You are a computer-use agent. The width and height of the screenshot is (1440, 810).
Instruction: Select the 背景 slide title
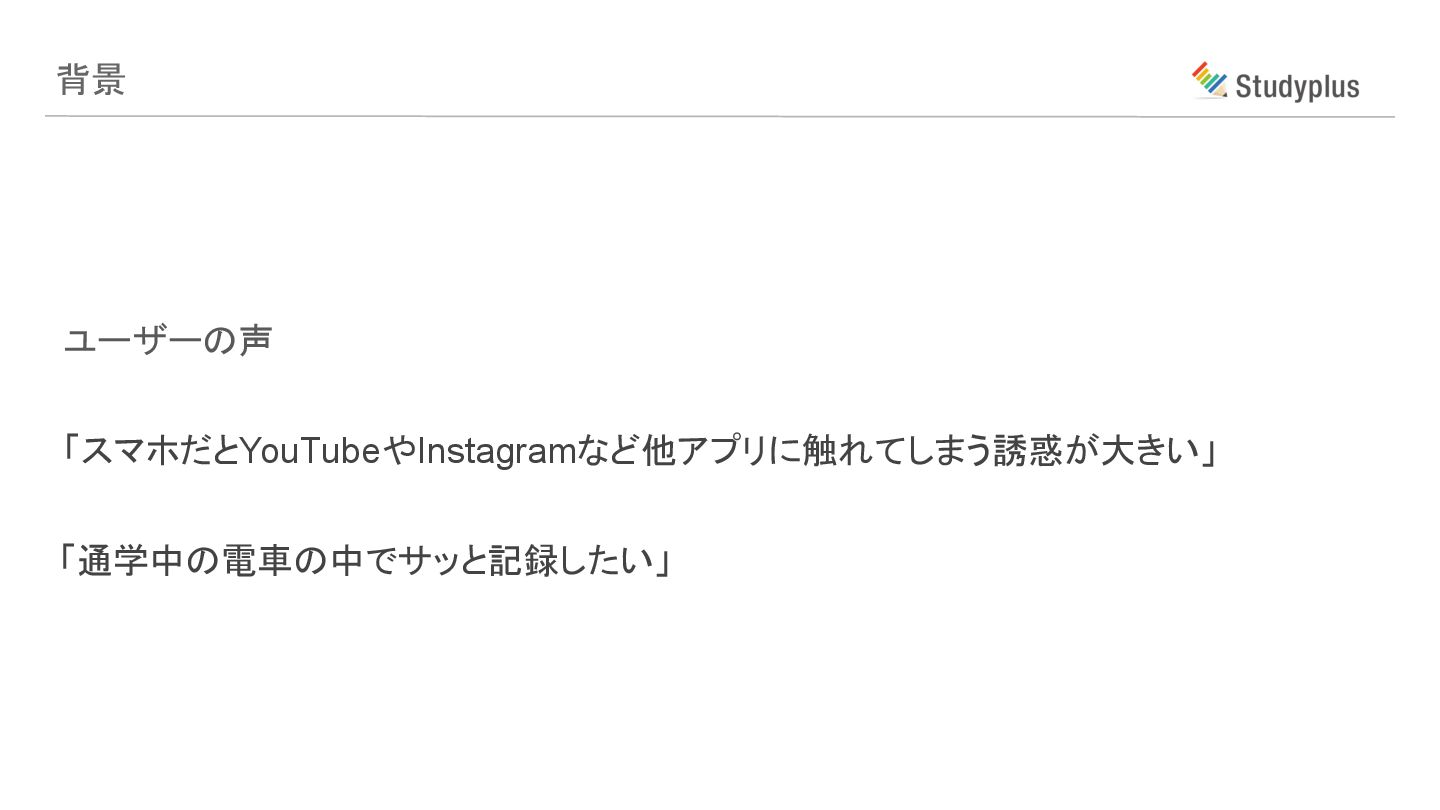91,79
